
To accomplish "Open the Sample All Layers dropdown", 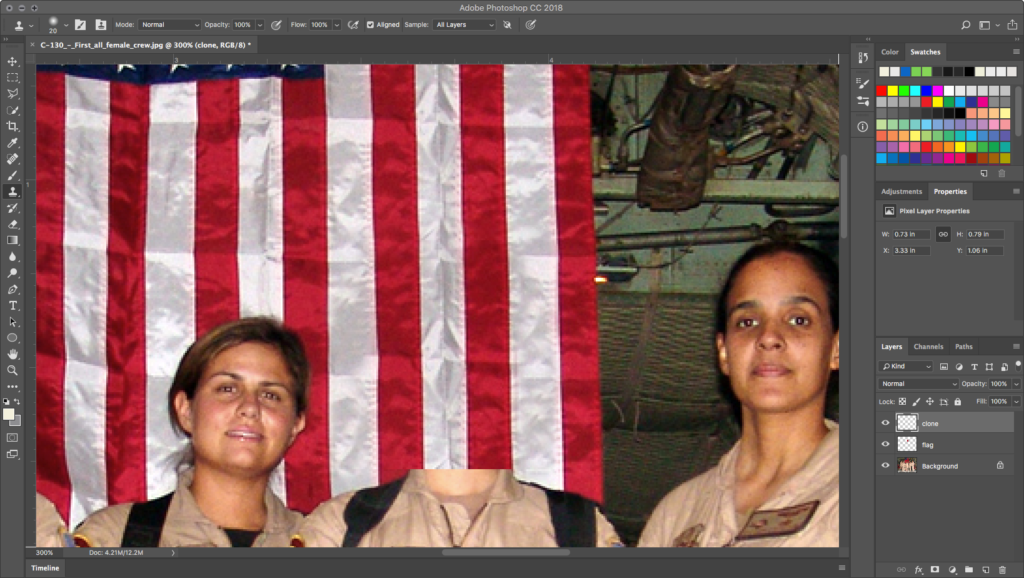I will tap(463, 24).
